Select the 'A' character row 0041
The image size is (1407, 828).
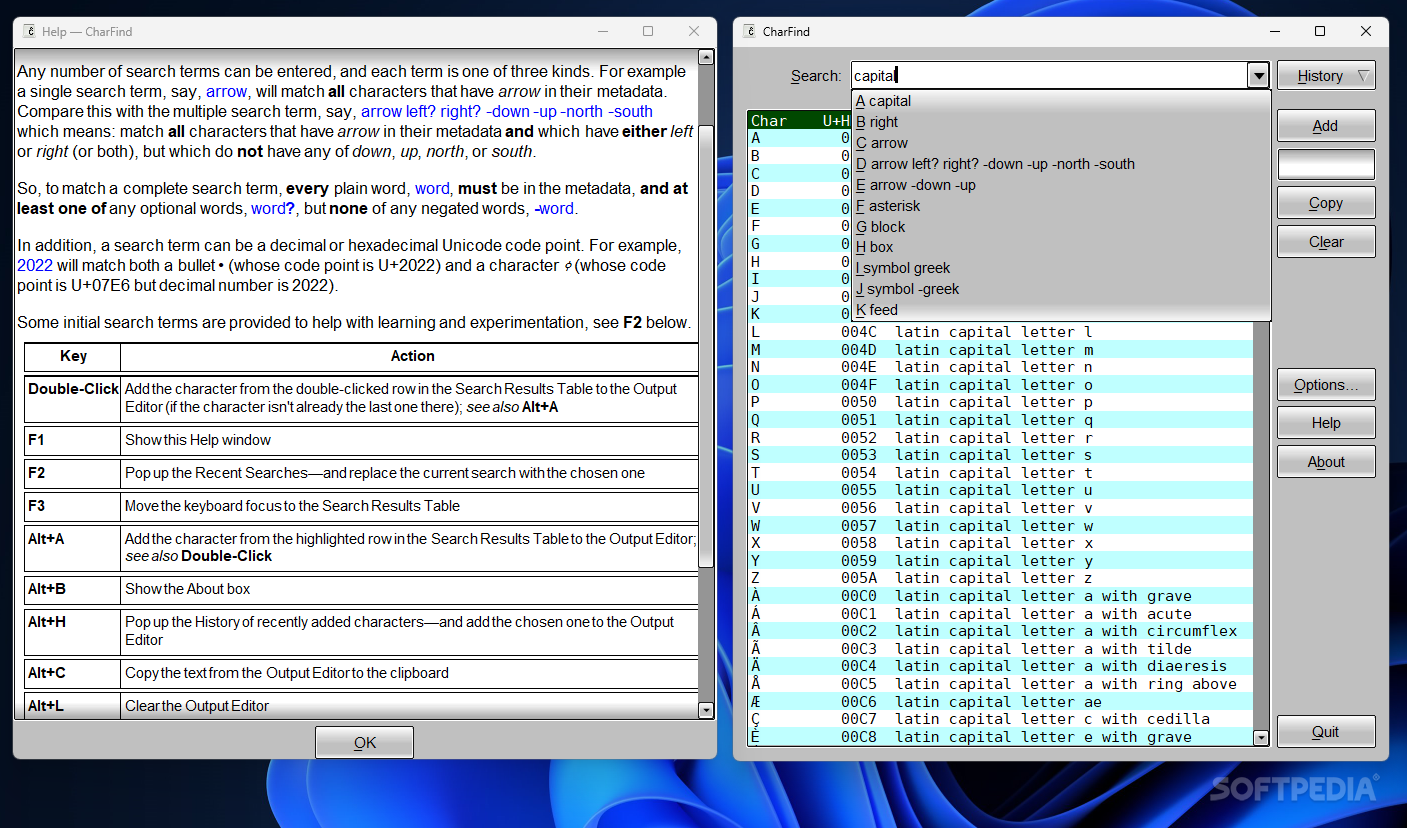point(799,138)
